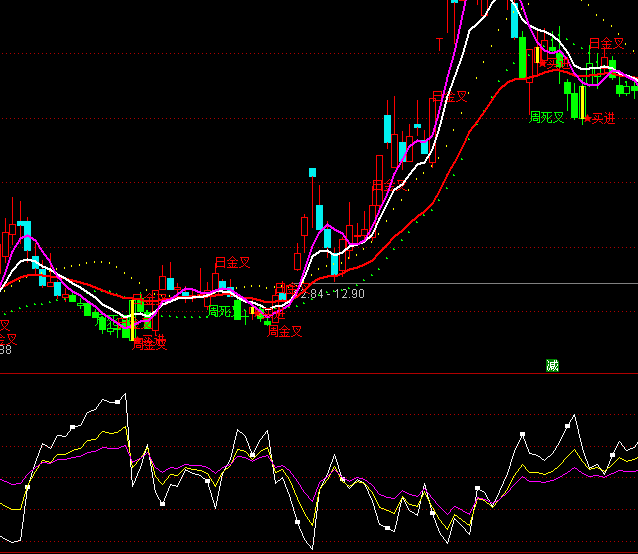Click 日金叉 label above the consolidation area
The width and height of the screenshot is (638, 554).
232,262
